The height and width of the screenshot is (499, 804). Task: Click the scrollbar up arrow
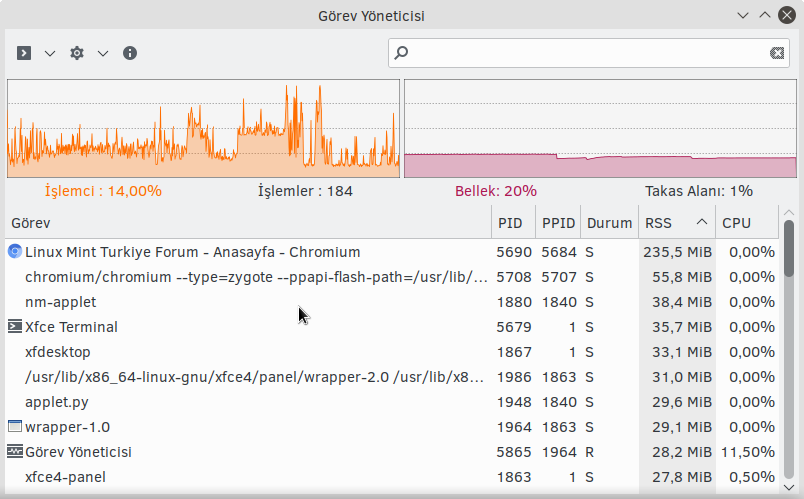point(789,212)
